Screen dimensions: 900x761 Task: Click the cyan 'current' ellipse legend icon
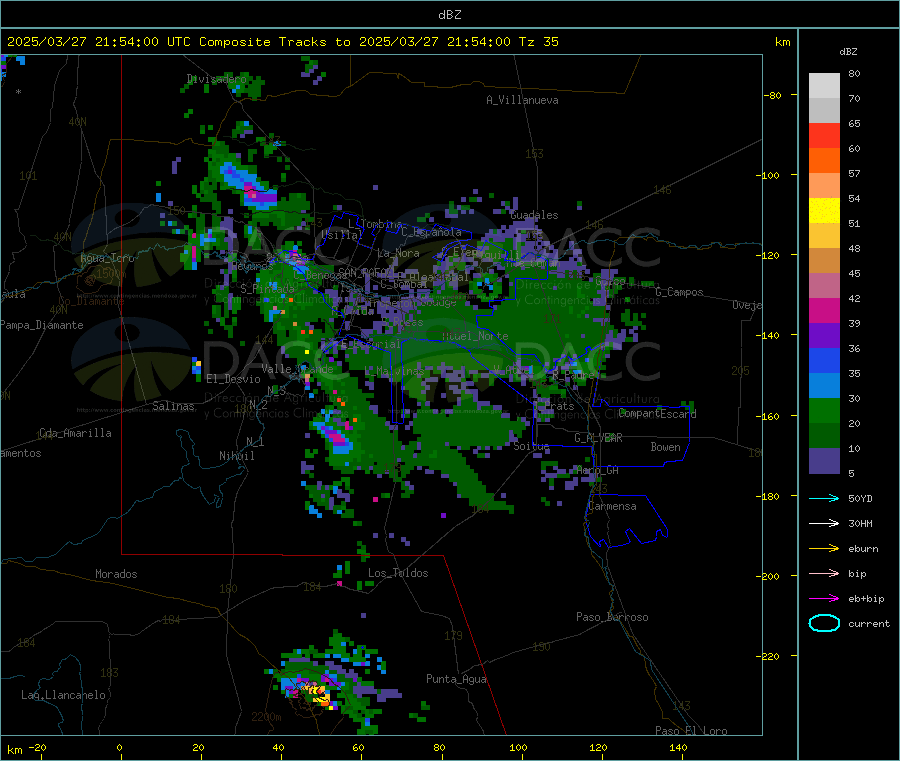[x=824, y=623]
